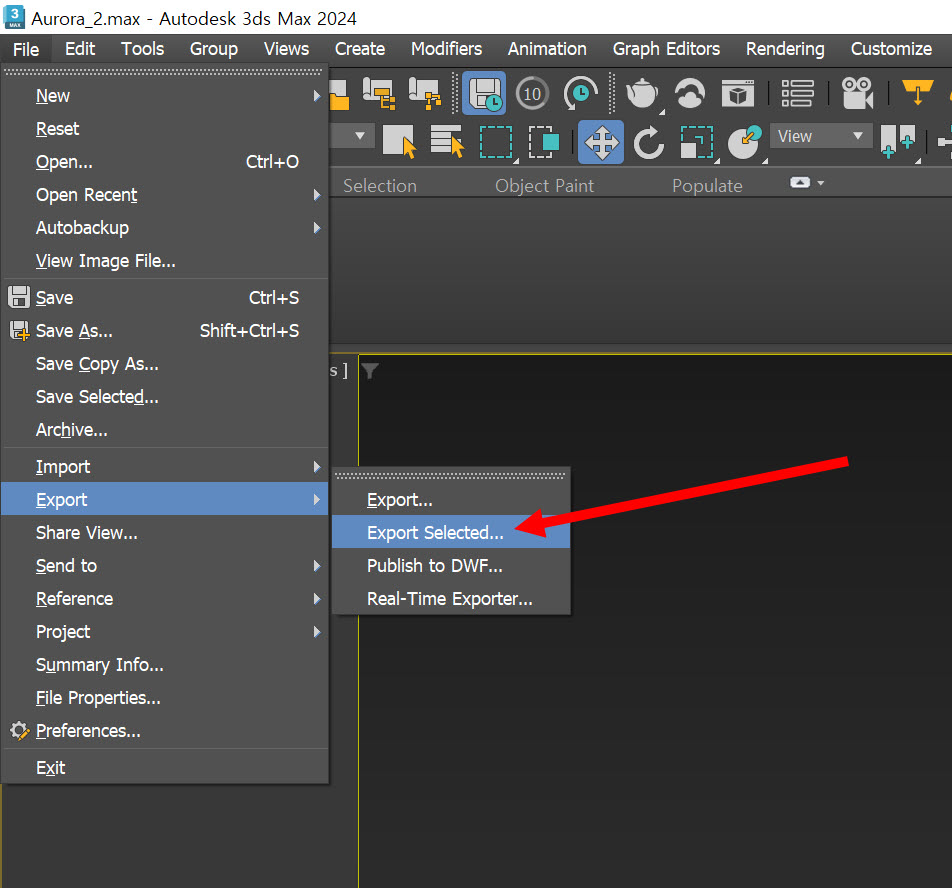Image resolution: width=952 pixels, height=888 pixels.
Task: Expand the Send to submenu
Action: 165,566
